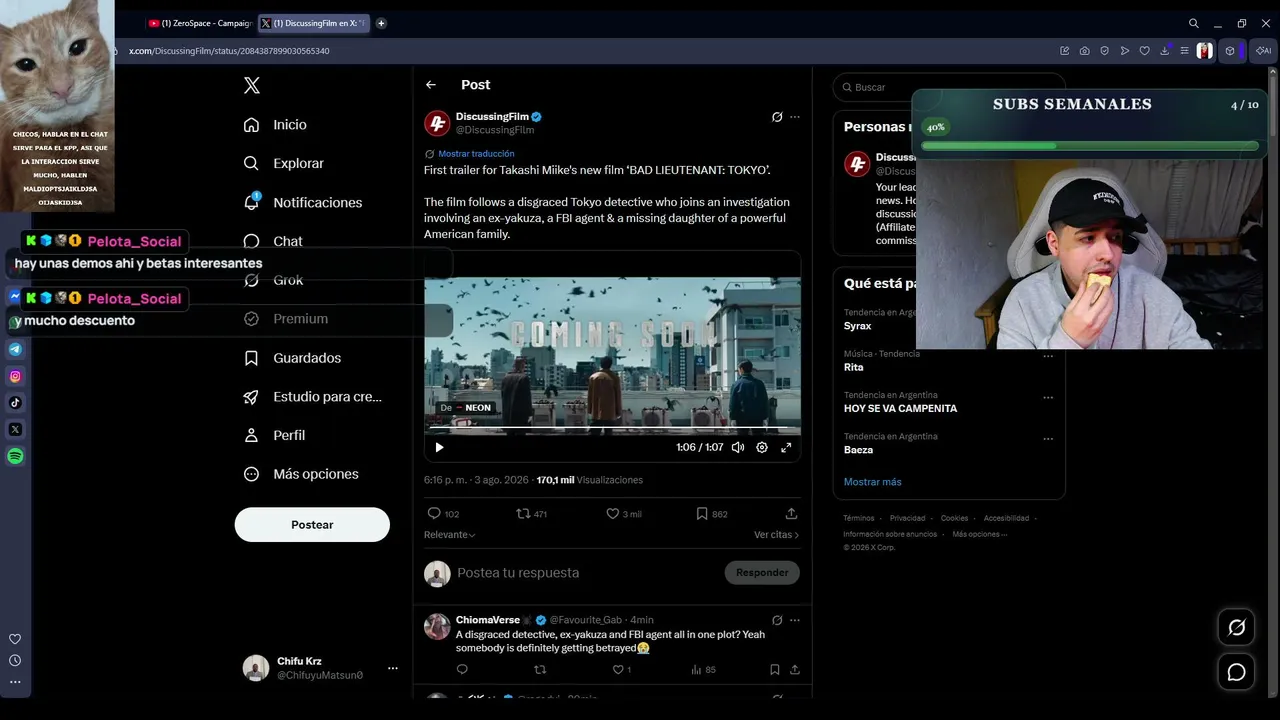Click Mostrar más under trends

coord(873,482)
